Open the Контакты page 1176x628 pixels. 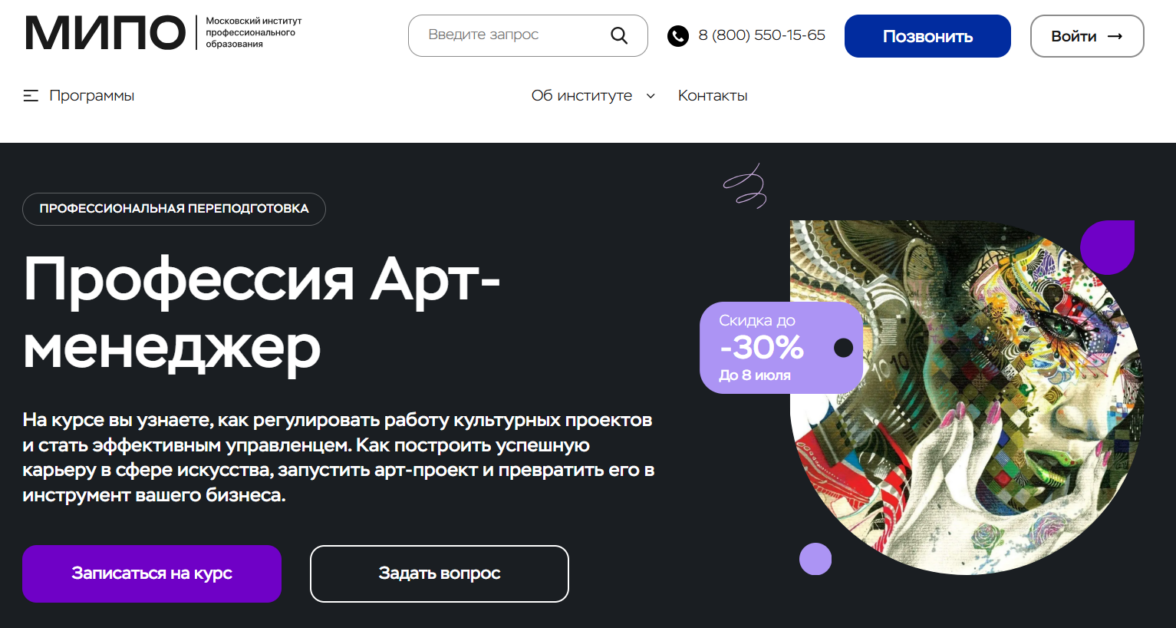(x=712, y=96)
